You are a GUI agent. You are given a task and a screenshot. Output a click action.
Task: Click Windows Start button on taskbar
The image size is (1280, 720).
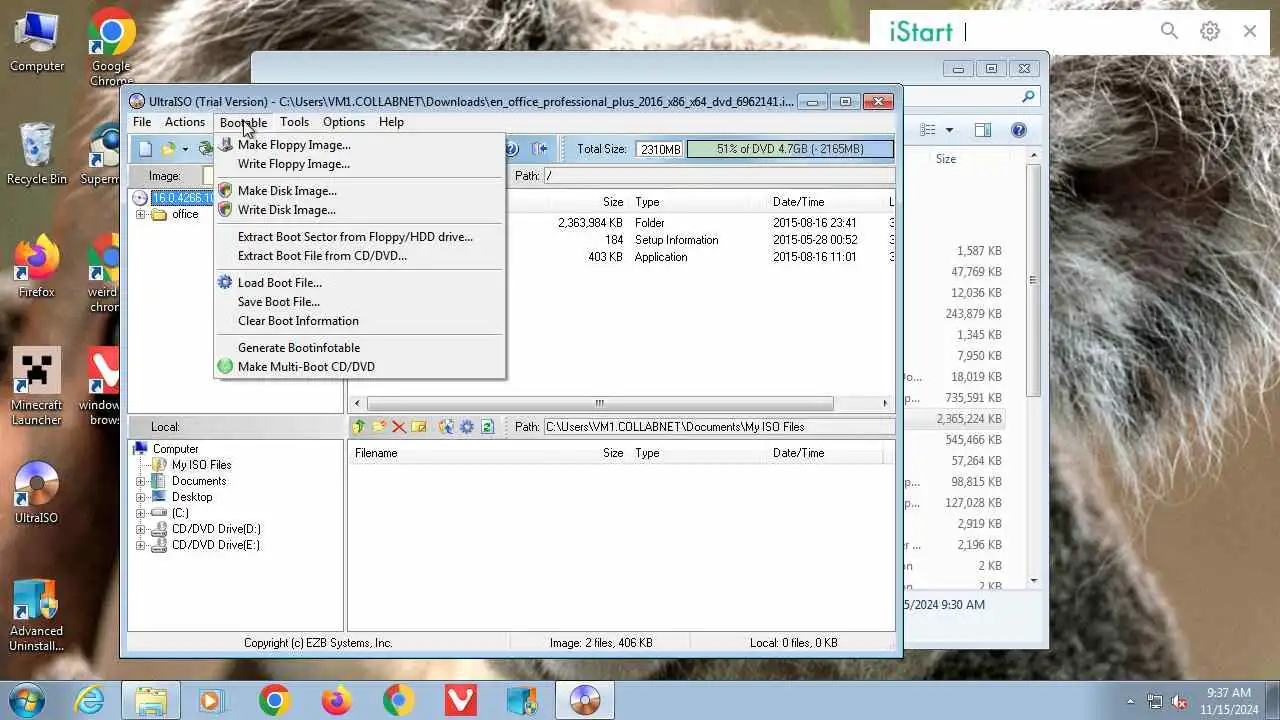tap(26, 700)
